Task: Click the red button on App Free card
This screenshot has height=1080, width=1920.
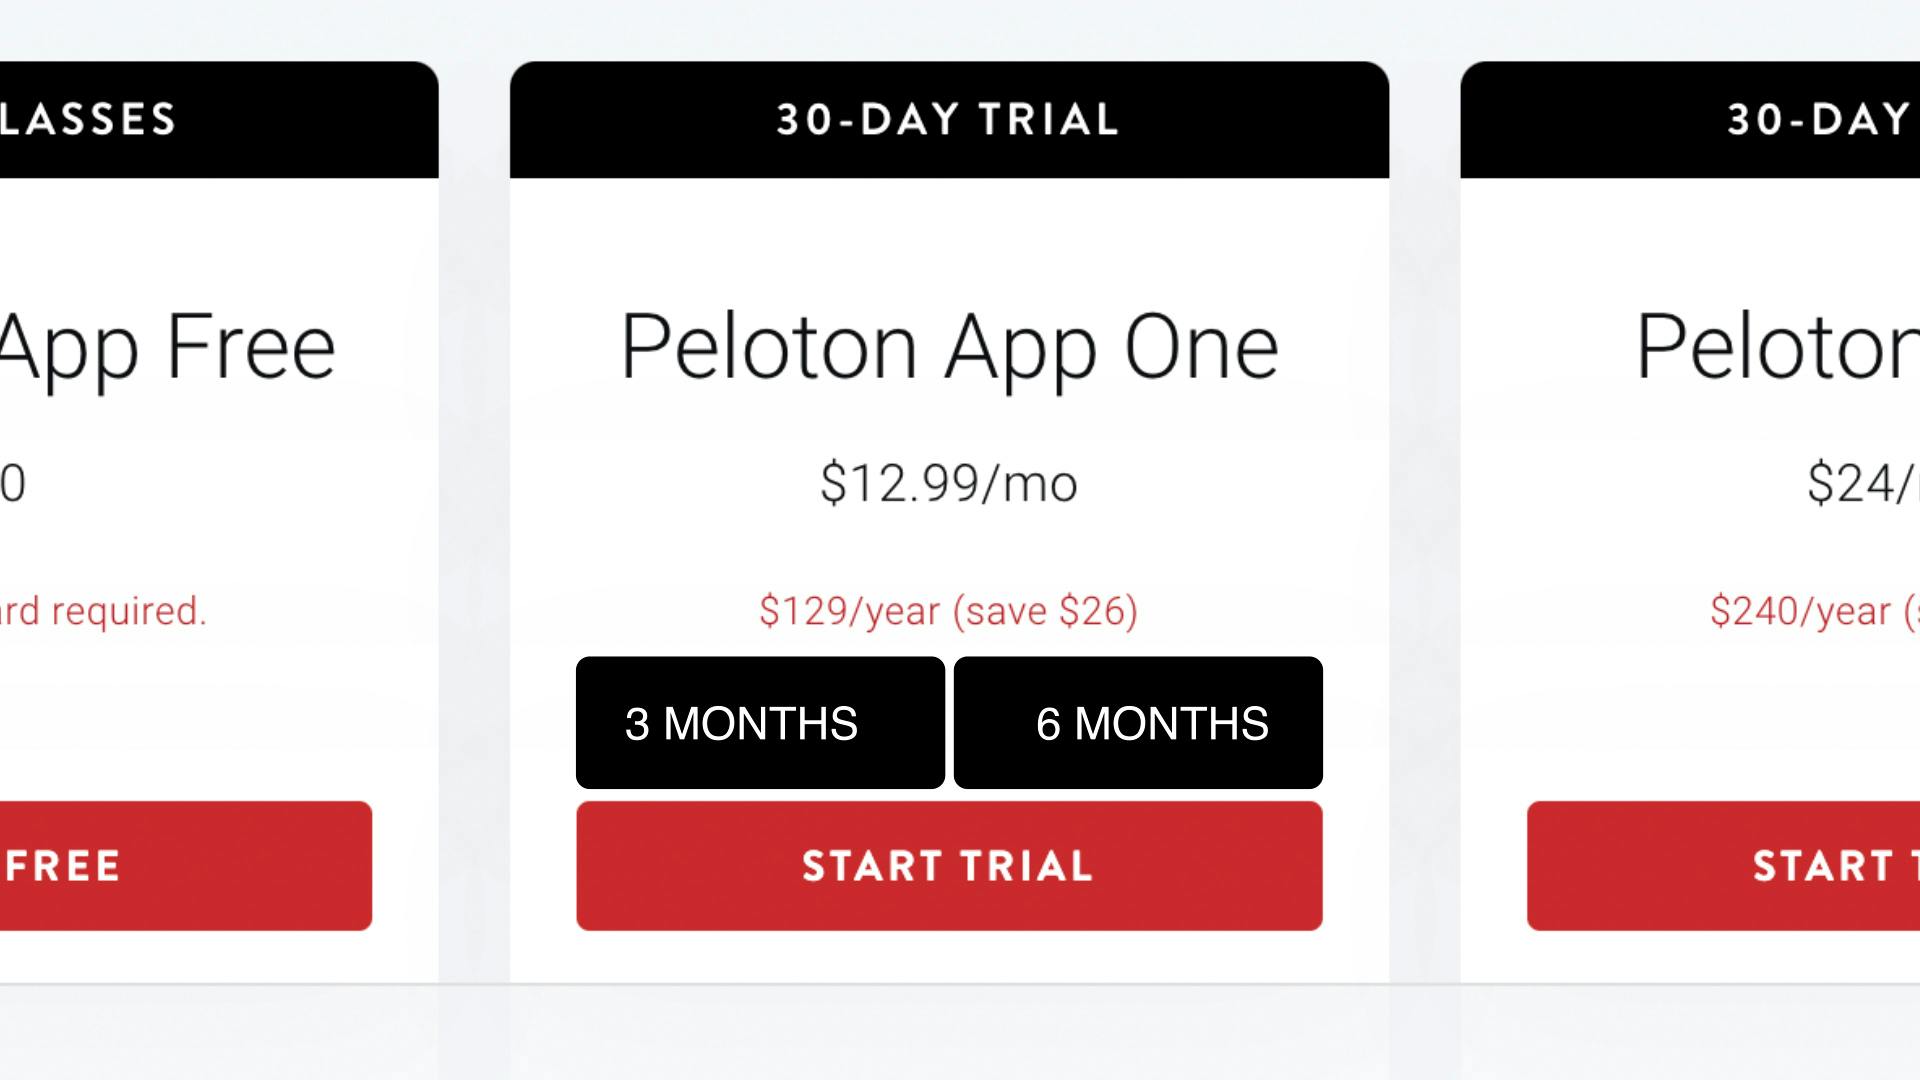Action: click(x=185, y=866)
